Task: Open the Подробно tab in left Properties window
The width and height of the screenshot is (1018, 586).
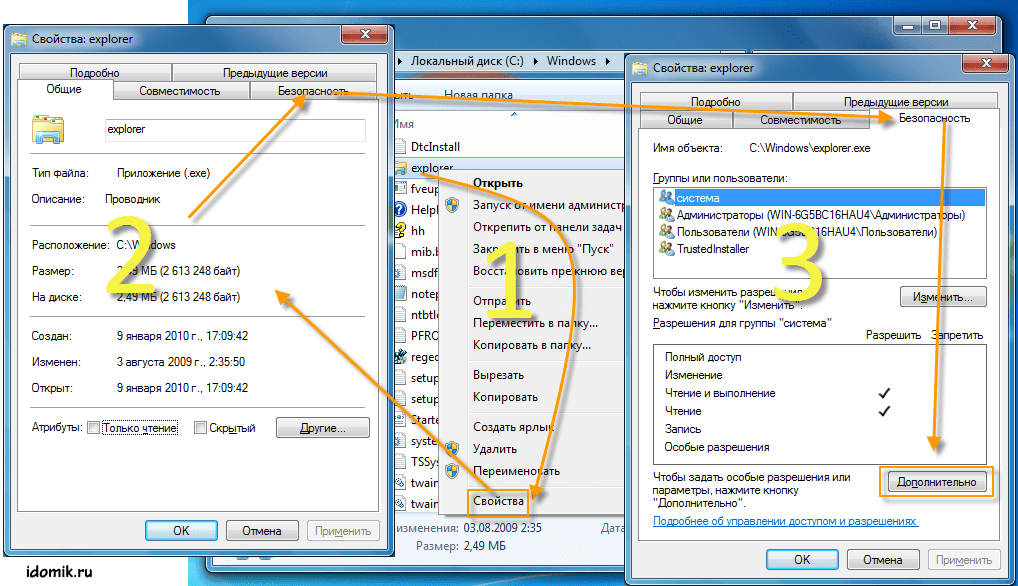Action: pos(95,73)
